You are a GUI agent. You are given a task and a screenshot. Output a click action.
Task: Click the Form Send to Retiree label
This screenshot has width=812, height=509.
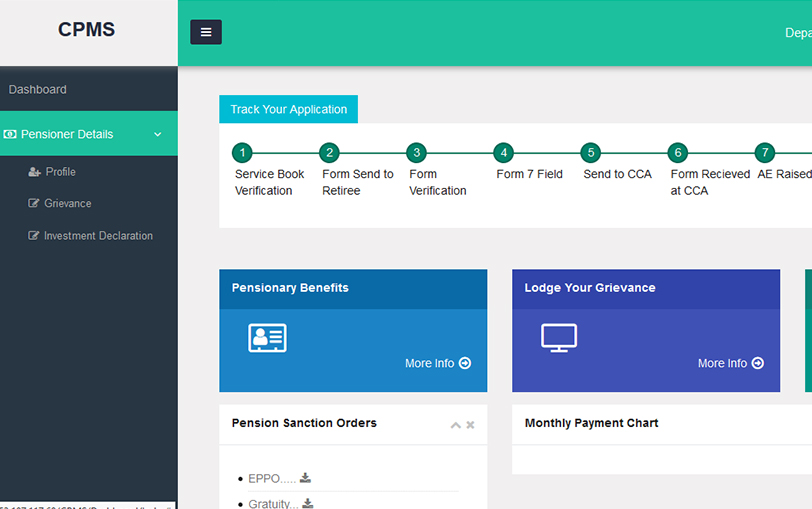(358, 182)
